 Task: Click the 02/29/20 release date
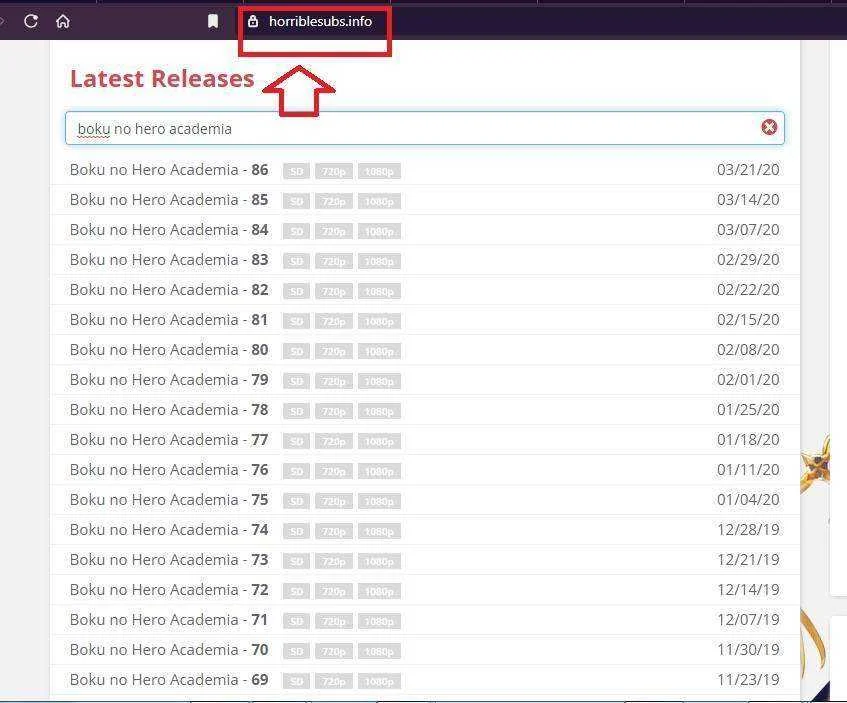[x=748, y=260]
